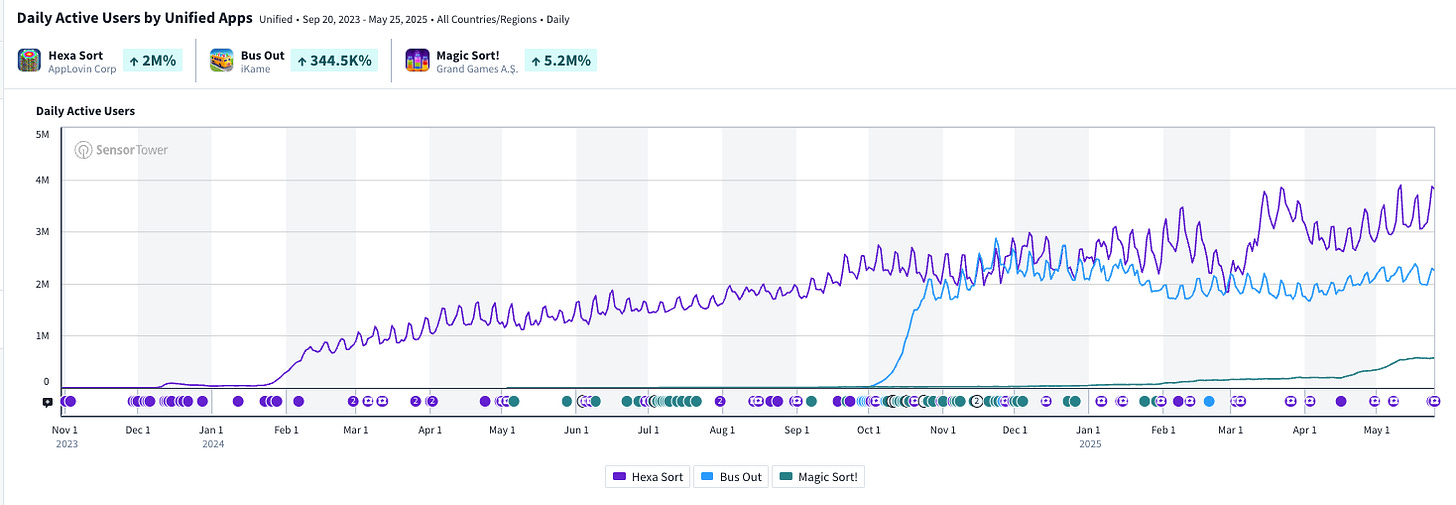The image size is (1456, 505).
Task: Click the date range 'Sep 20, 2023 - May 25, 2025'
Action: pyautogui.click(x=367, y=19)
